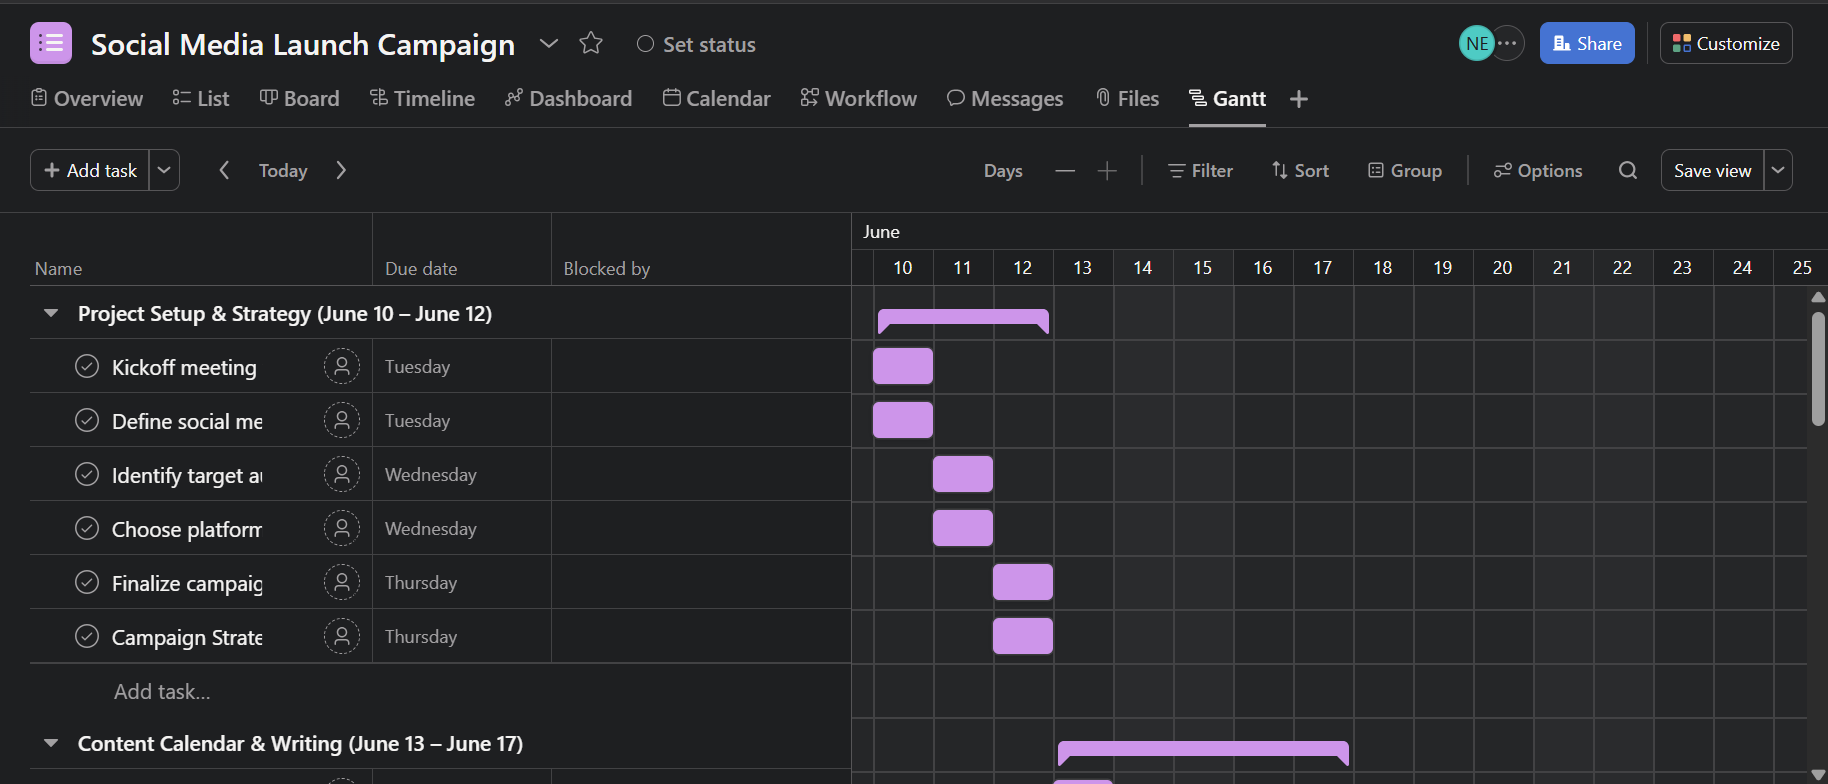Collapse Project Setup & Strategy section
This screenshot has height=784, width=1828.
click(x=51, y=313)
